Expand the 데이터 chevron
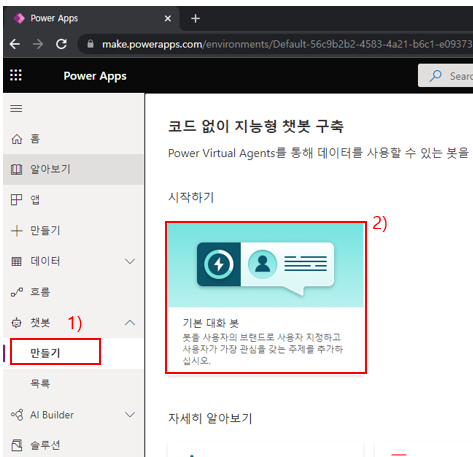This screenshot has height=457, width=473. [130, 261]
